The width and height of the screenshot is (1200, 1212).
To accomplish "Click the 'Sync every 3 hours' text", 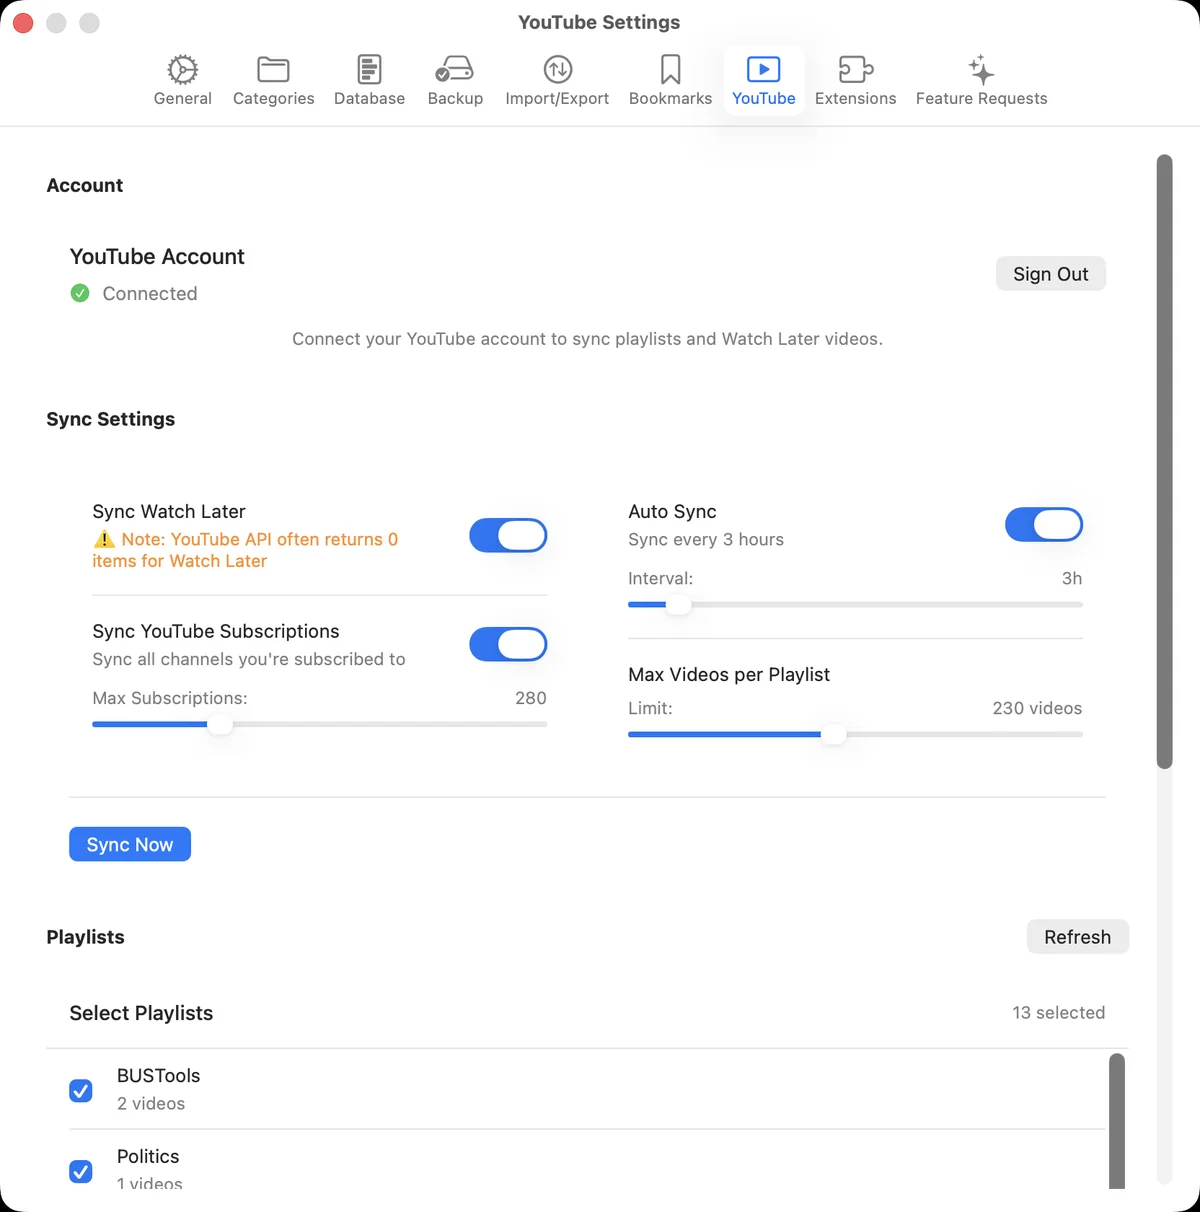I will pos(706,539).
